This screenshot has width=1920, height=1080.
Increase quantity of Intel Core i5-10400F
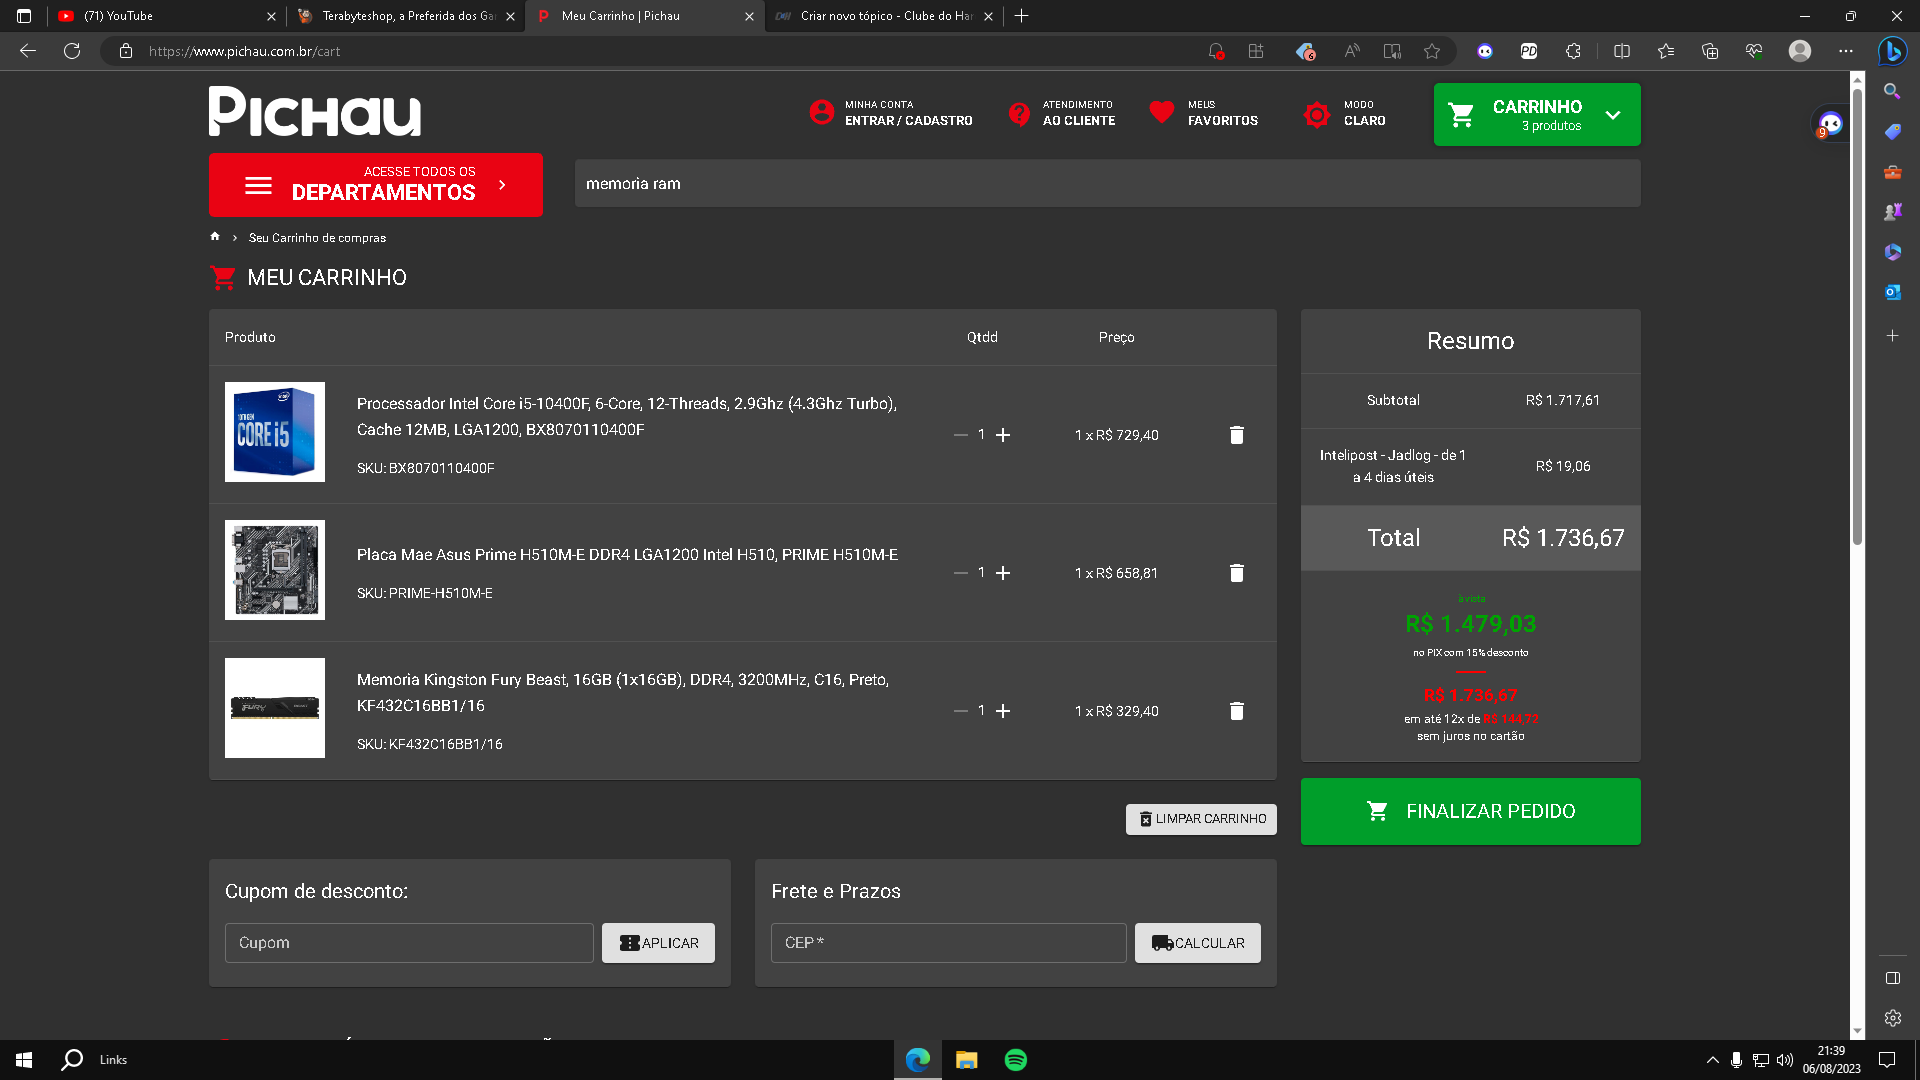click(x=1003, y=435)
